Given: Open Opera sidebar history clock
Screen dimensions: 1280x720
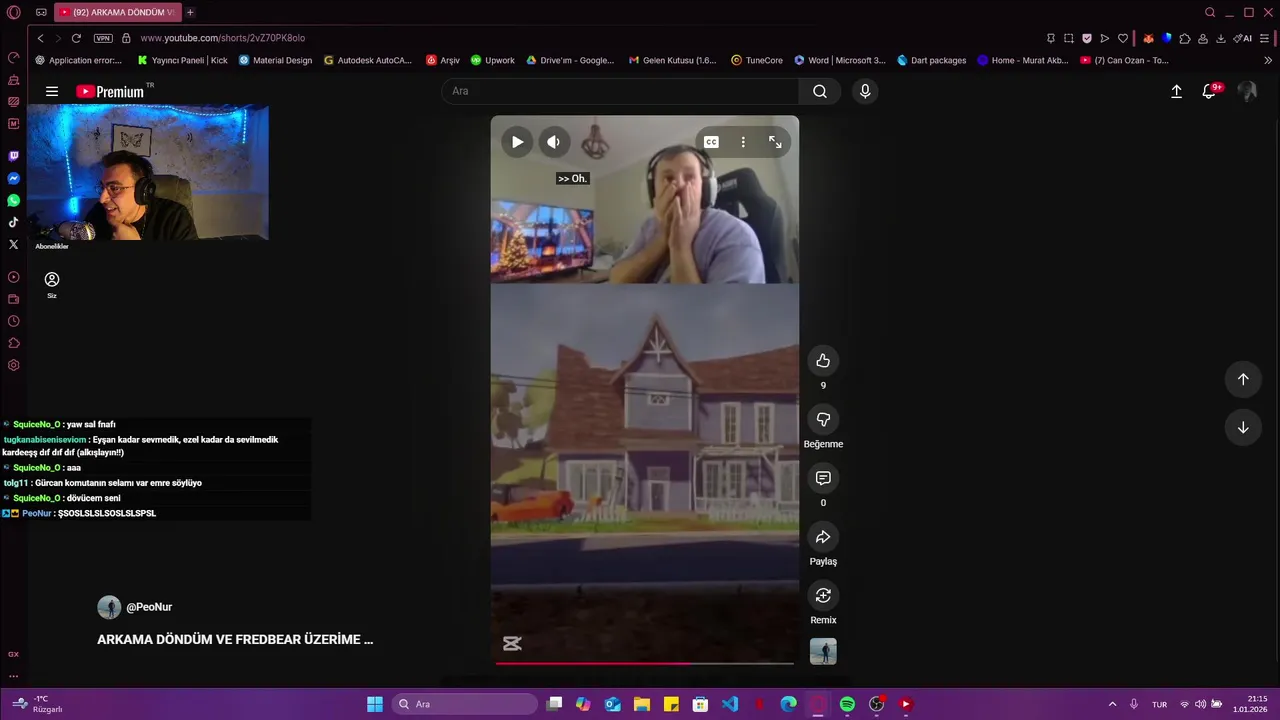Looking at the screenshot, I should click(13, 321).
